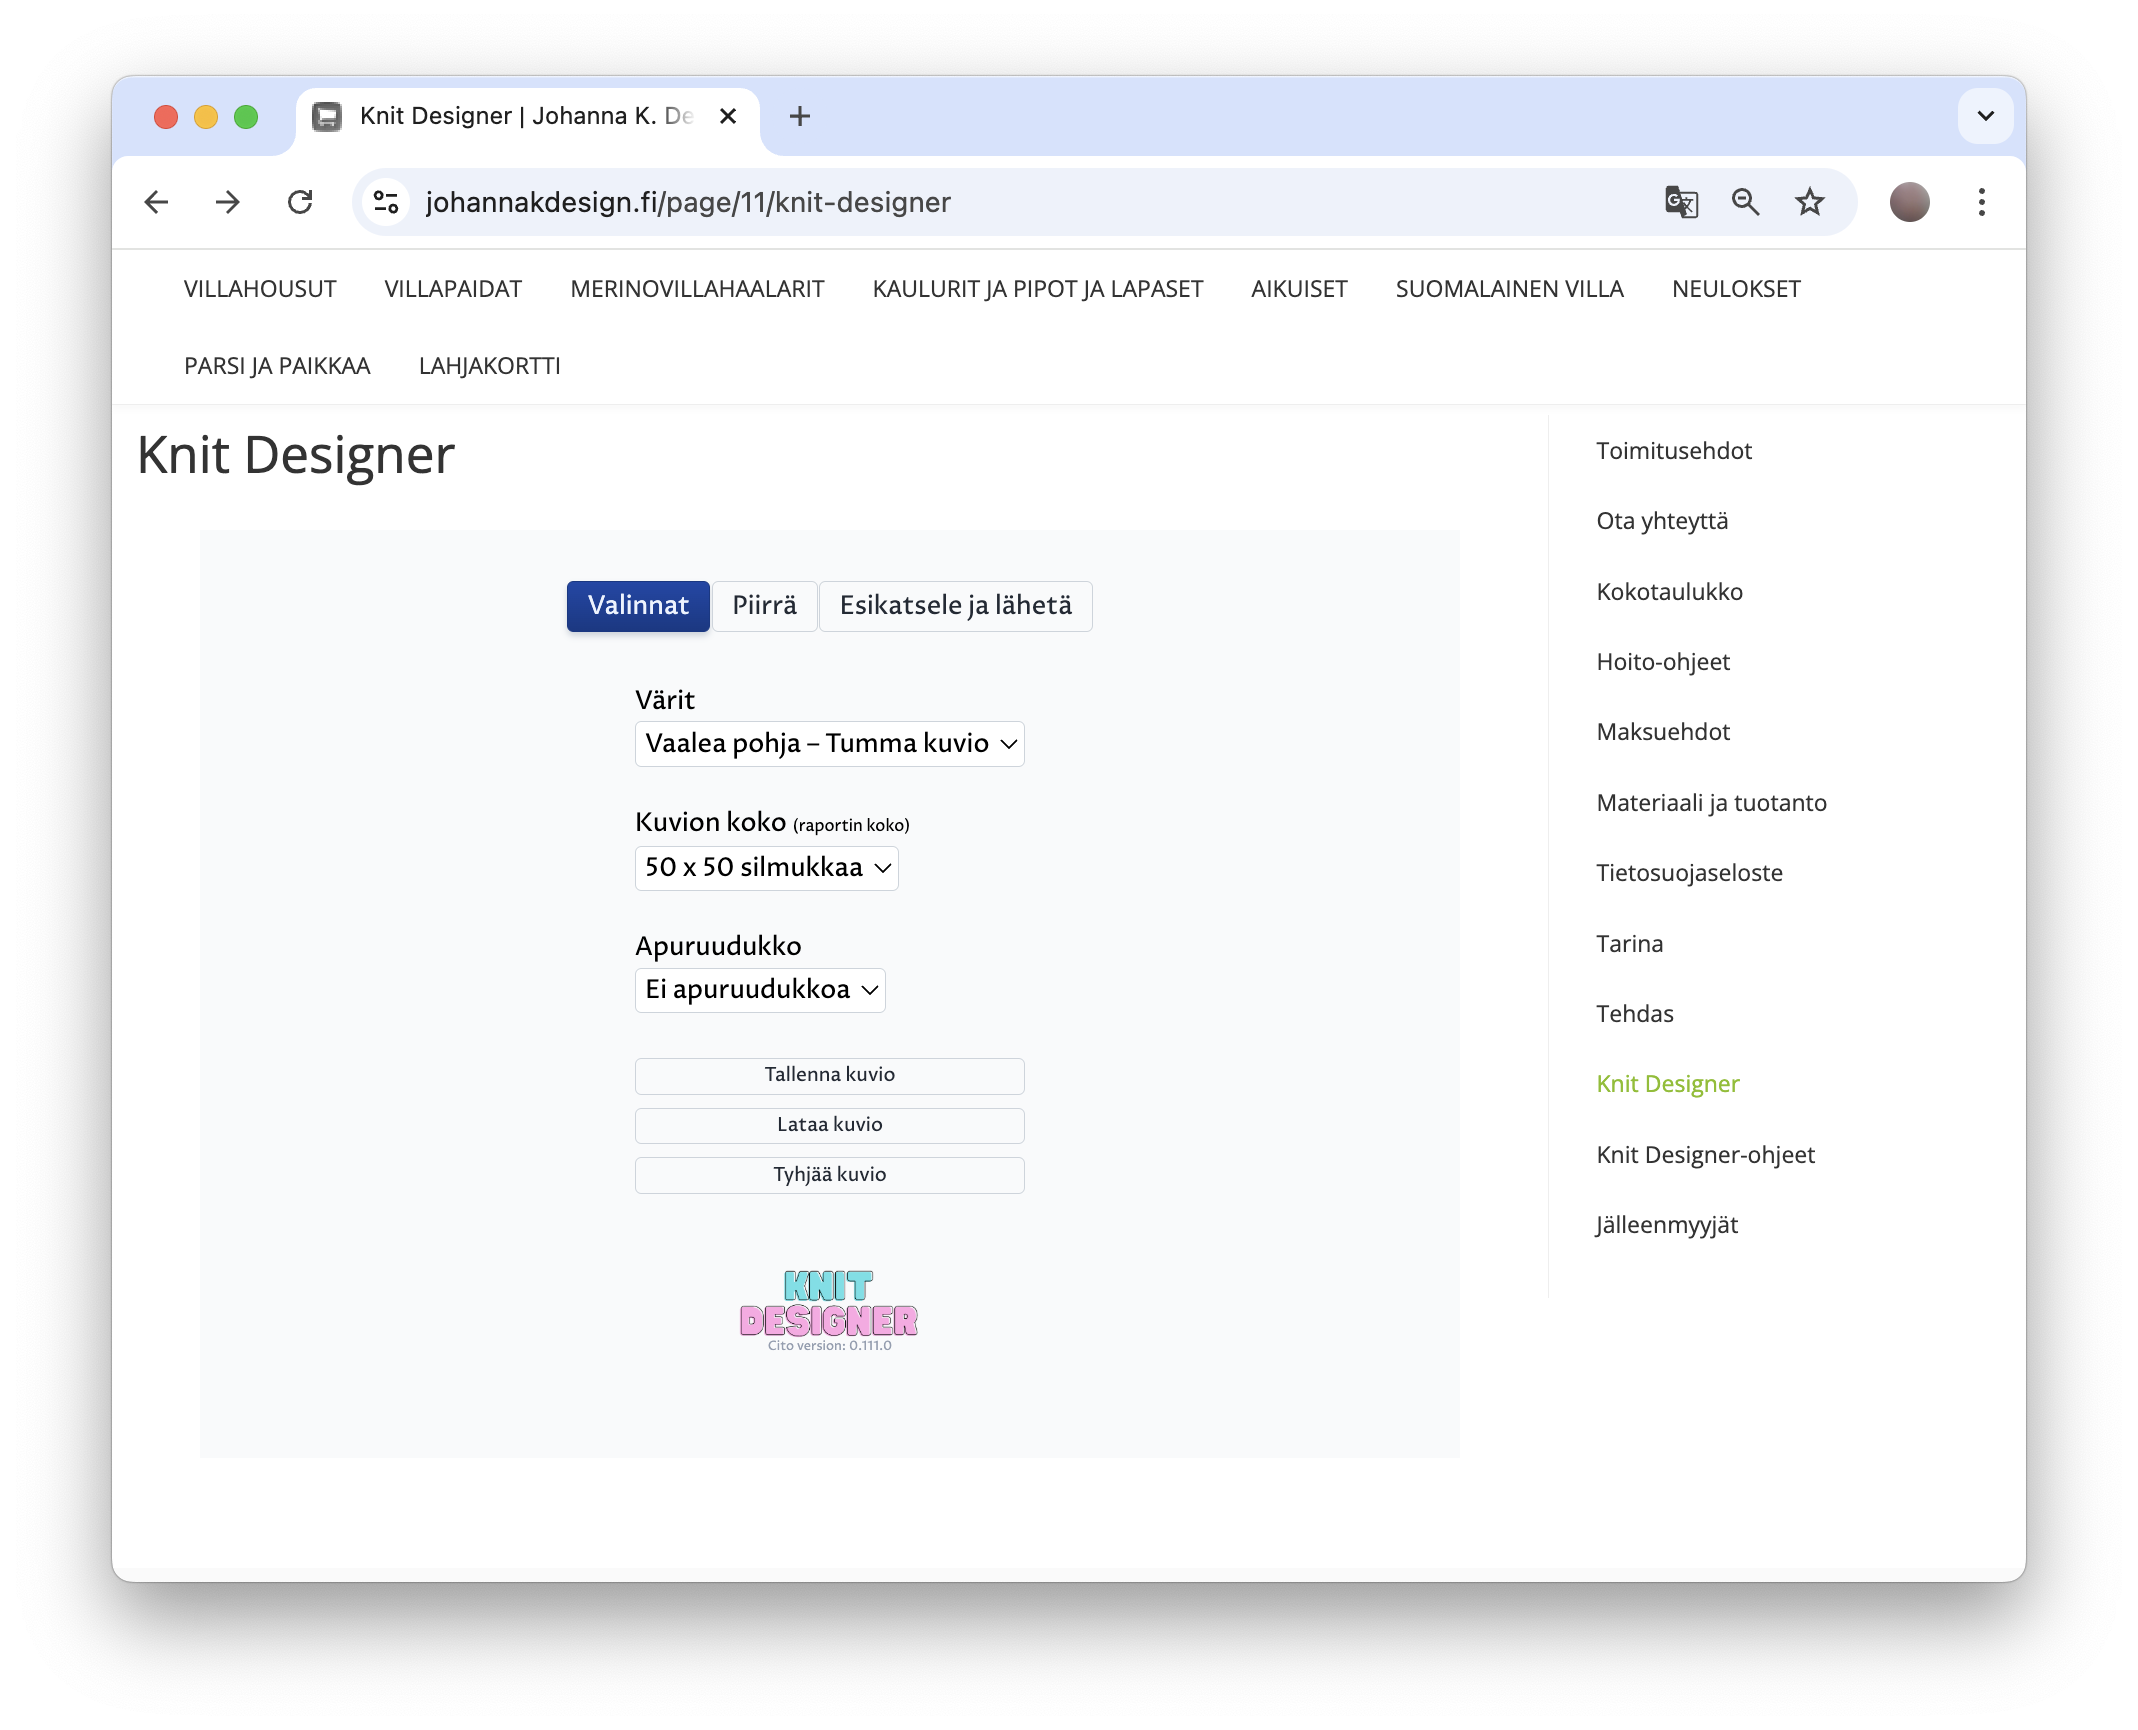Open the Ota yhteyttä sidebar link
The height and width of the screenshot is (1730, 2138).
coord(1662,521)
